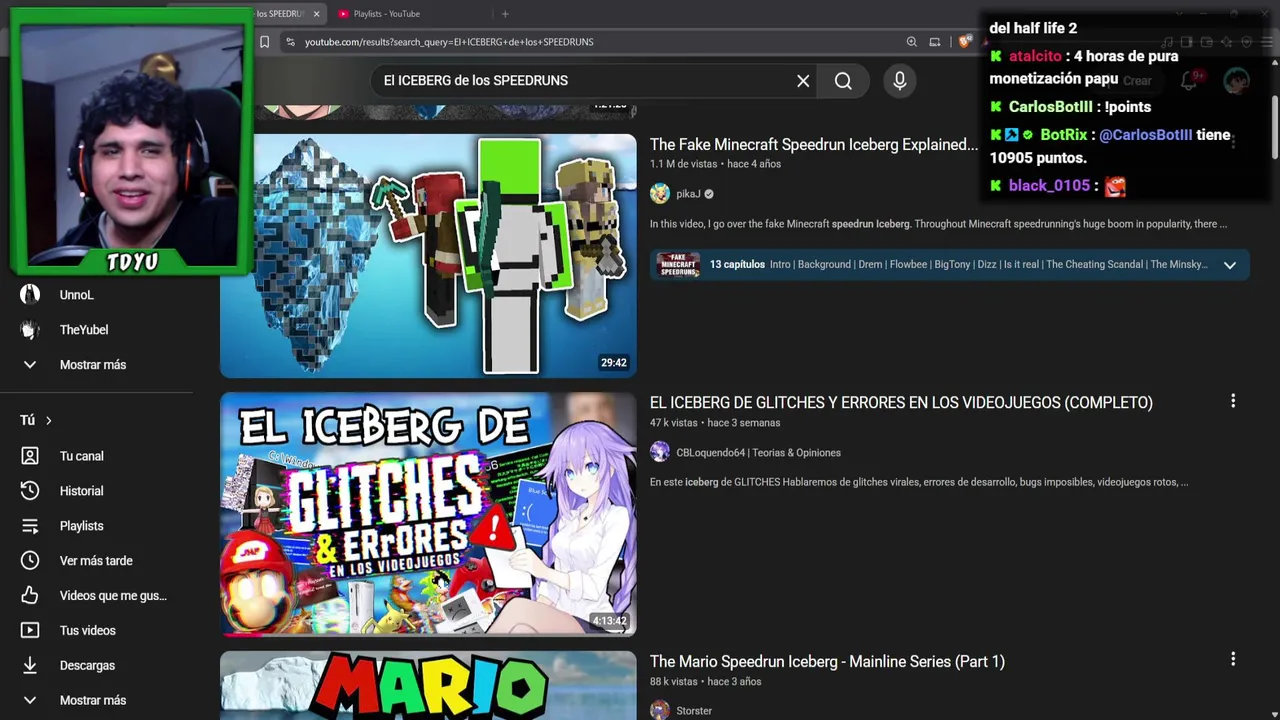Open The Fake Minecraft Speedrun Iceberg Explained title
The width and height of the screenshot is (1280, 720).
coord(814,145)
